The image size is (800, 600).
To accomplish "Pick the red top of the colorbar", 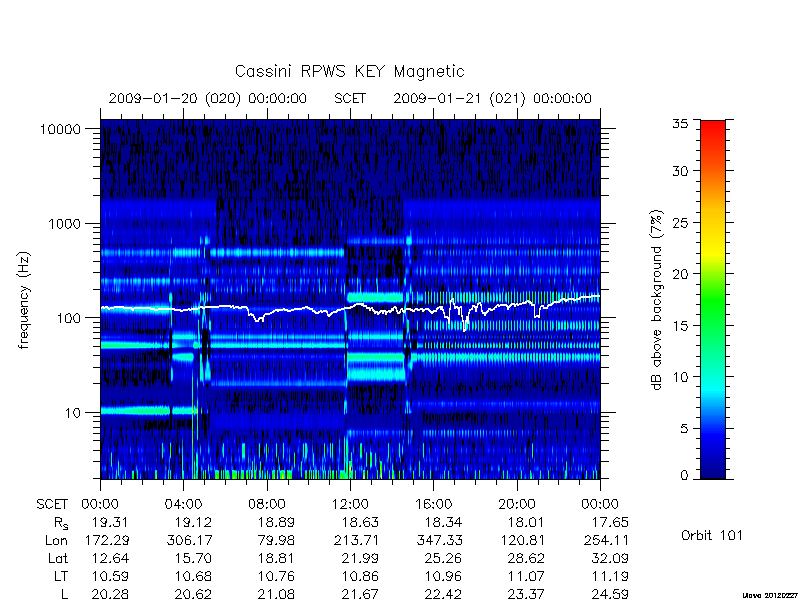I will (713, 128).
